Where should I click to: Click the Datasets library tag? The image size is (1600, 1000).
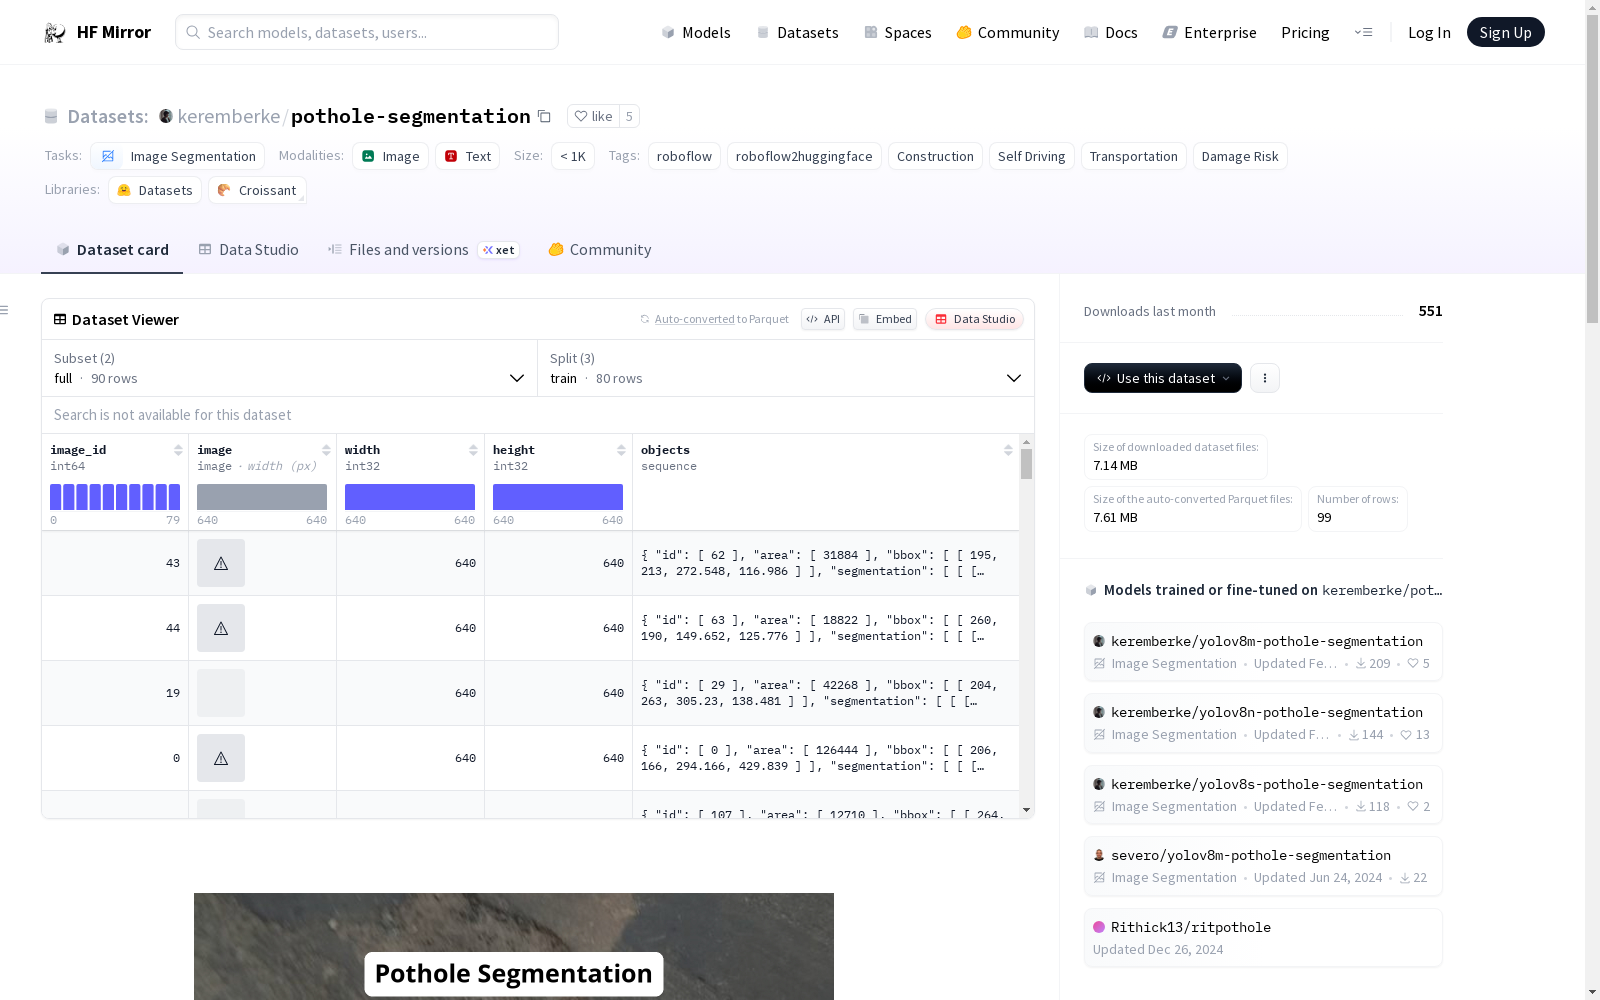point(155,190)
